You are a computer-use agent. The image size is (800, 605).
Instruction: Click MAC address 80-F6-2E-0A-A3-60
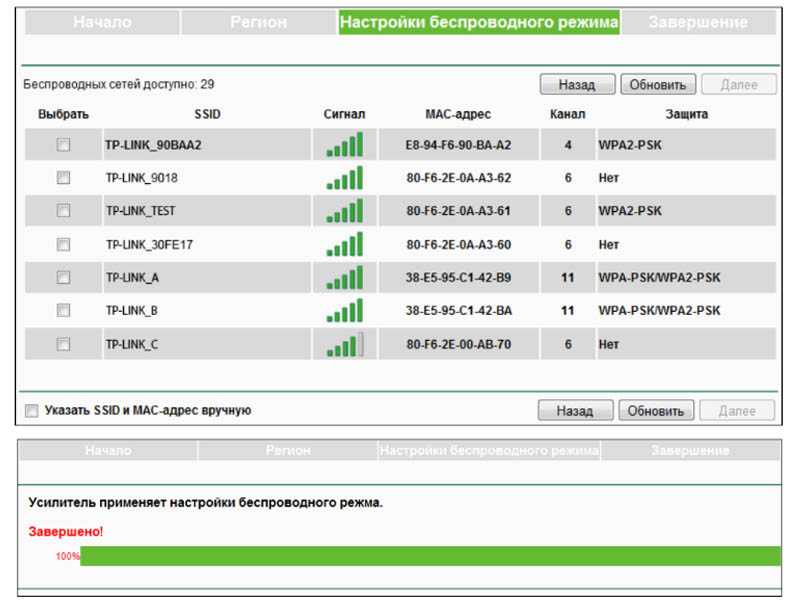pos(459,245)
